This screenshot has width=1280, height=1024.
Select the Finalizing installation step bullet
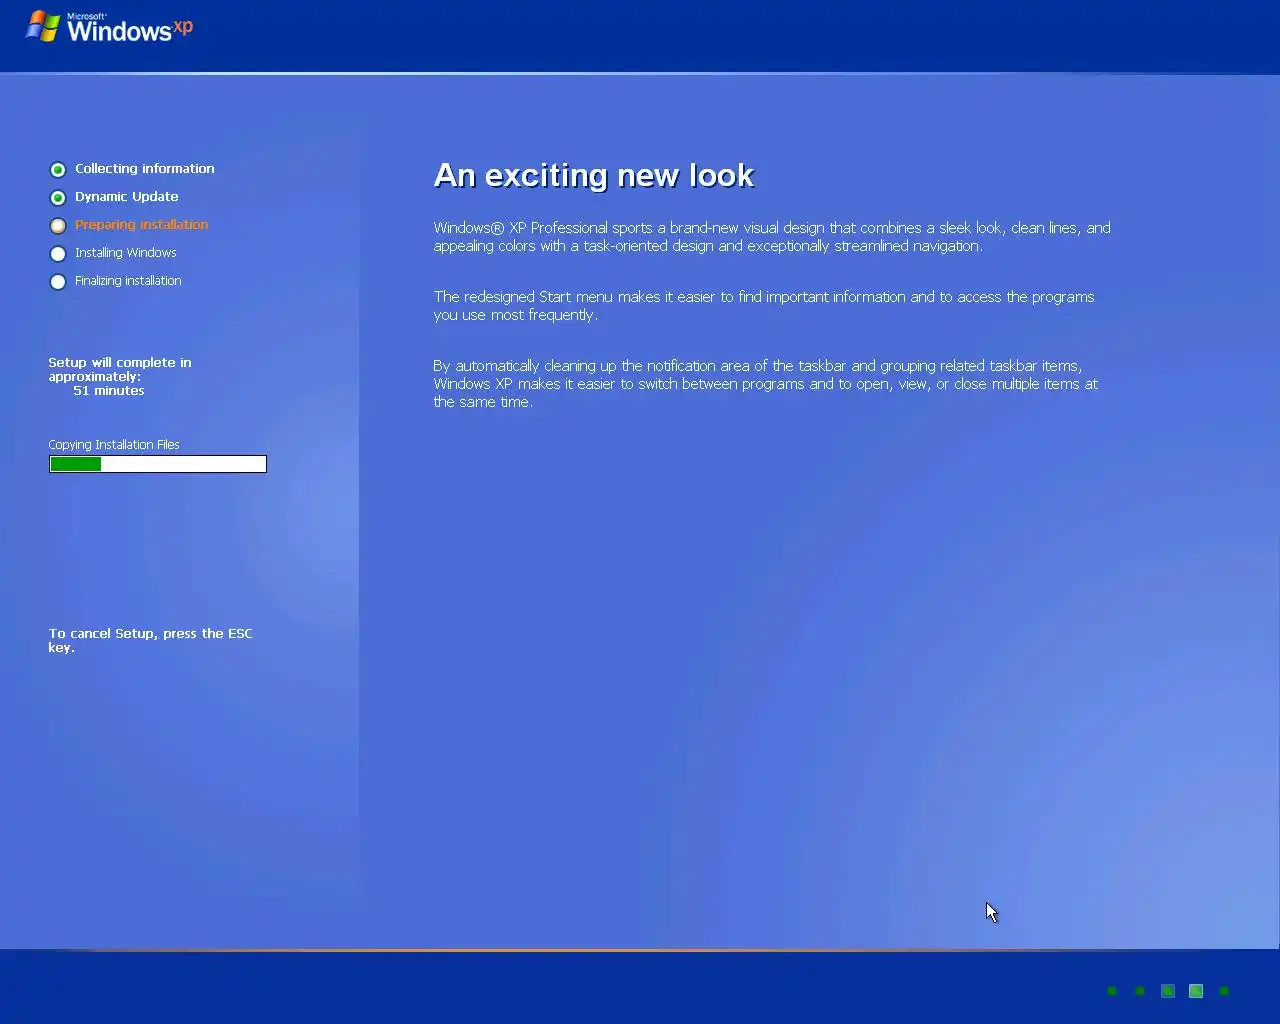(x=58, y=282)
